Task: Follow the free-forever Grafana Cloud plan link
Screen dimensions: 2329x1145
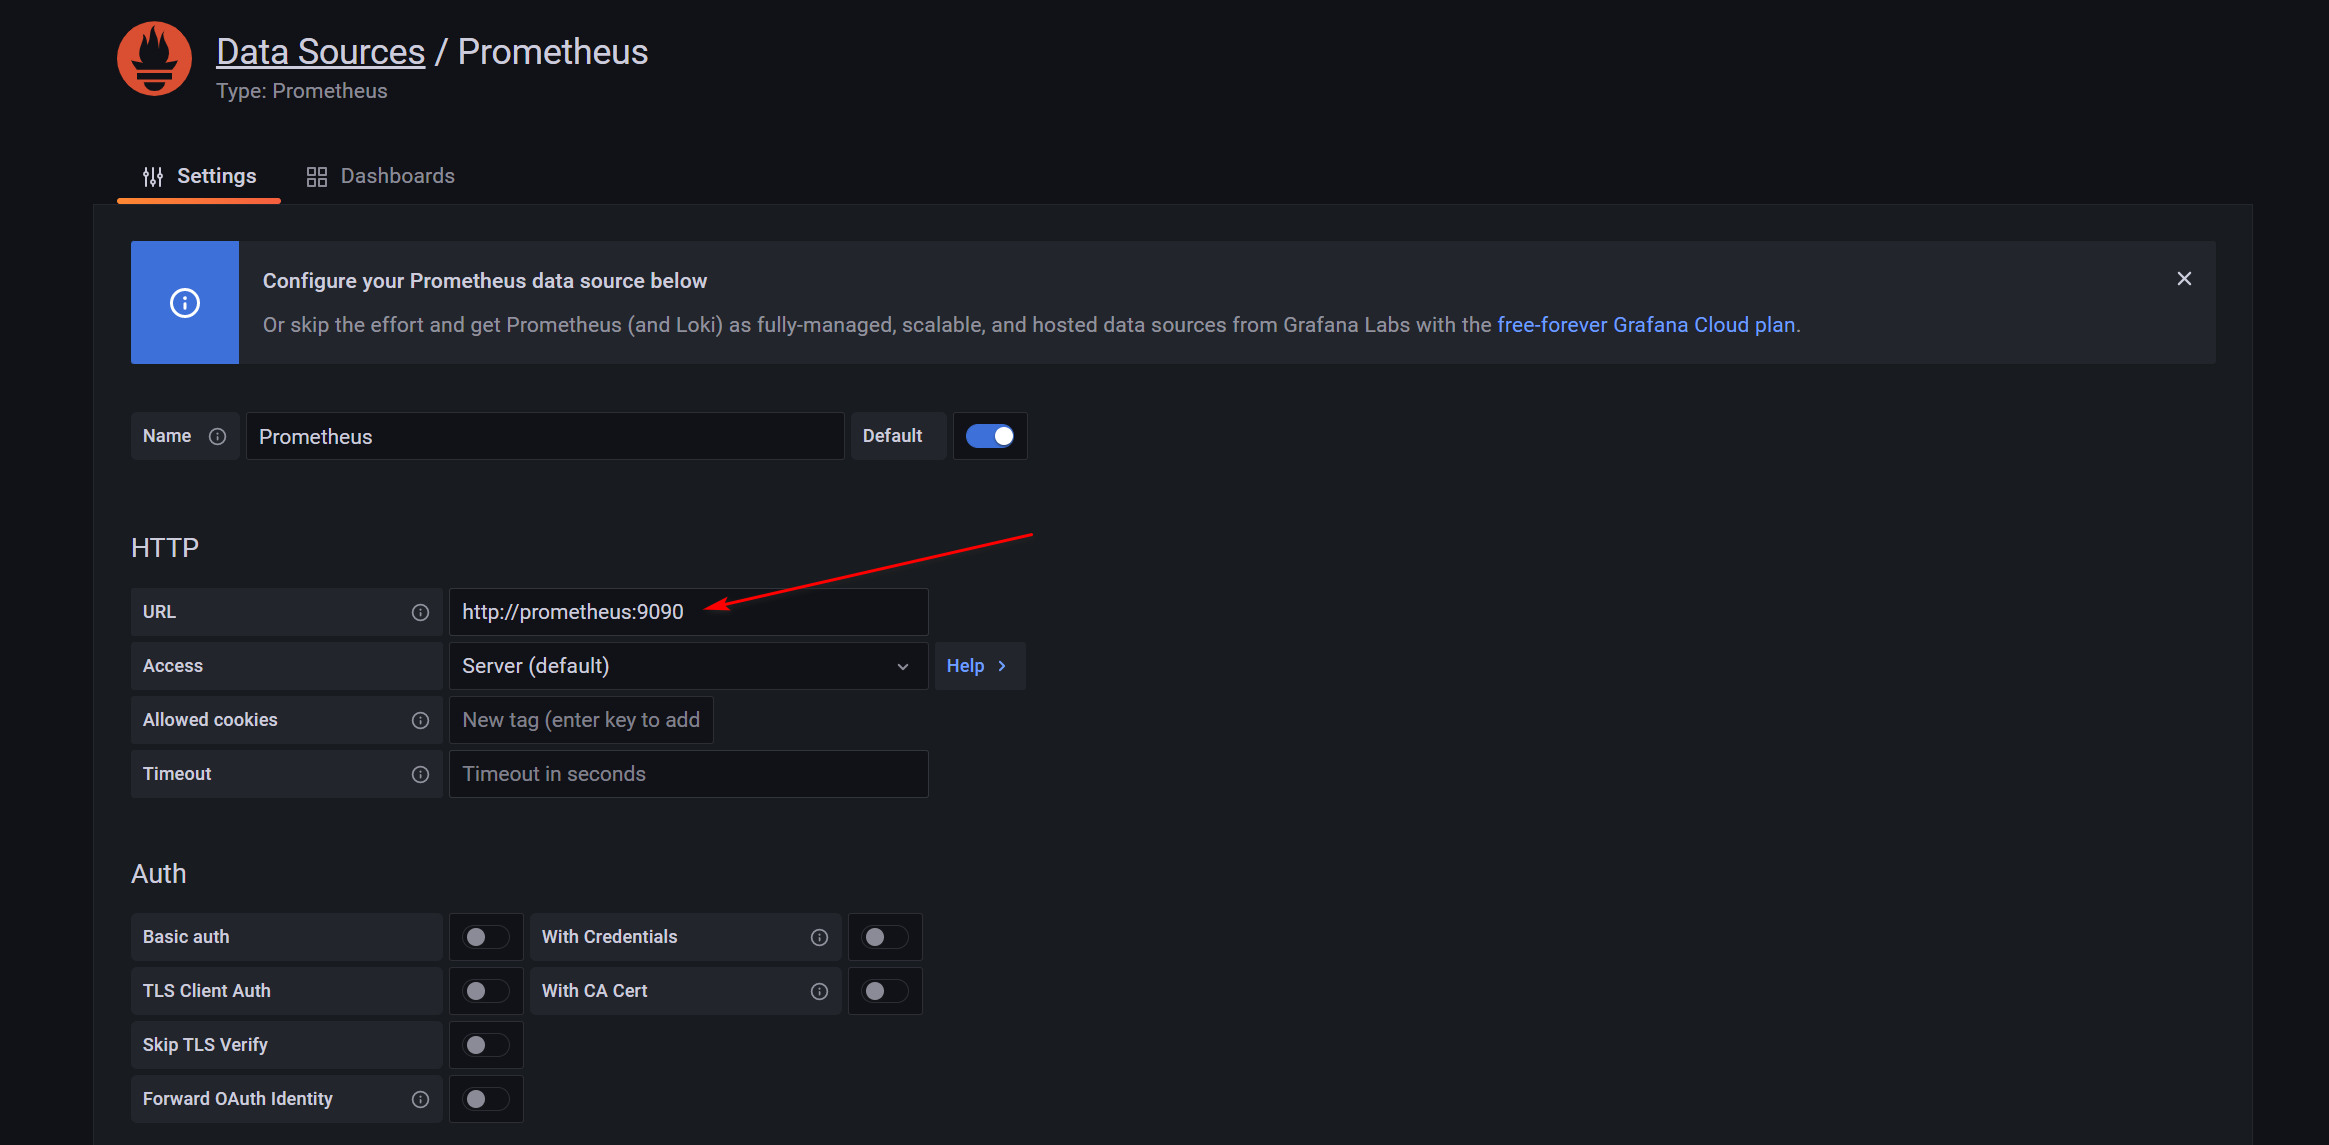Action: 1646,325
